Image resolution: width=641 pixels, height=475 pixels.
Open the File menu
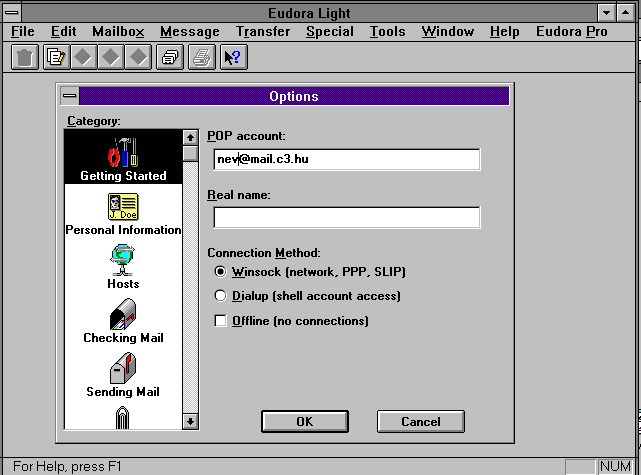[x=23, y=31]
